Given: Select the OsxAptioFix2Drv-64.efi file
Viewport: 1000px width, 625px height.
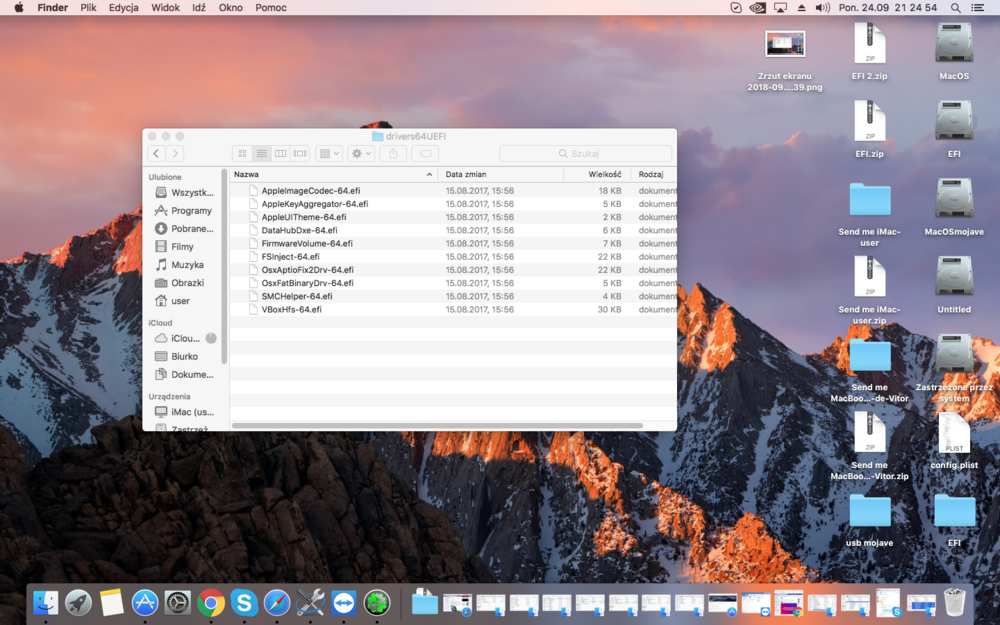Looking at the screenshot, I should pos(307,270).
